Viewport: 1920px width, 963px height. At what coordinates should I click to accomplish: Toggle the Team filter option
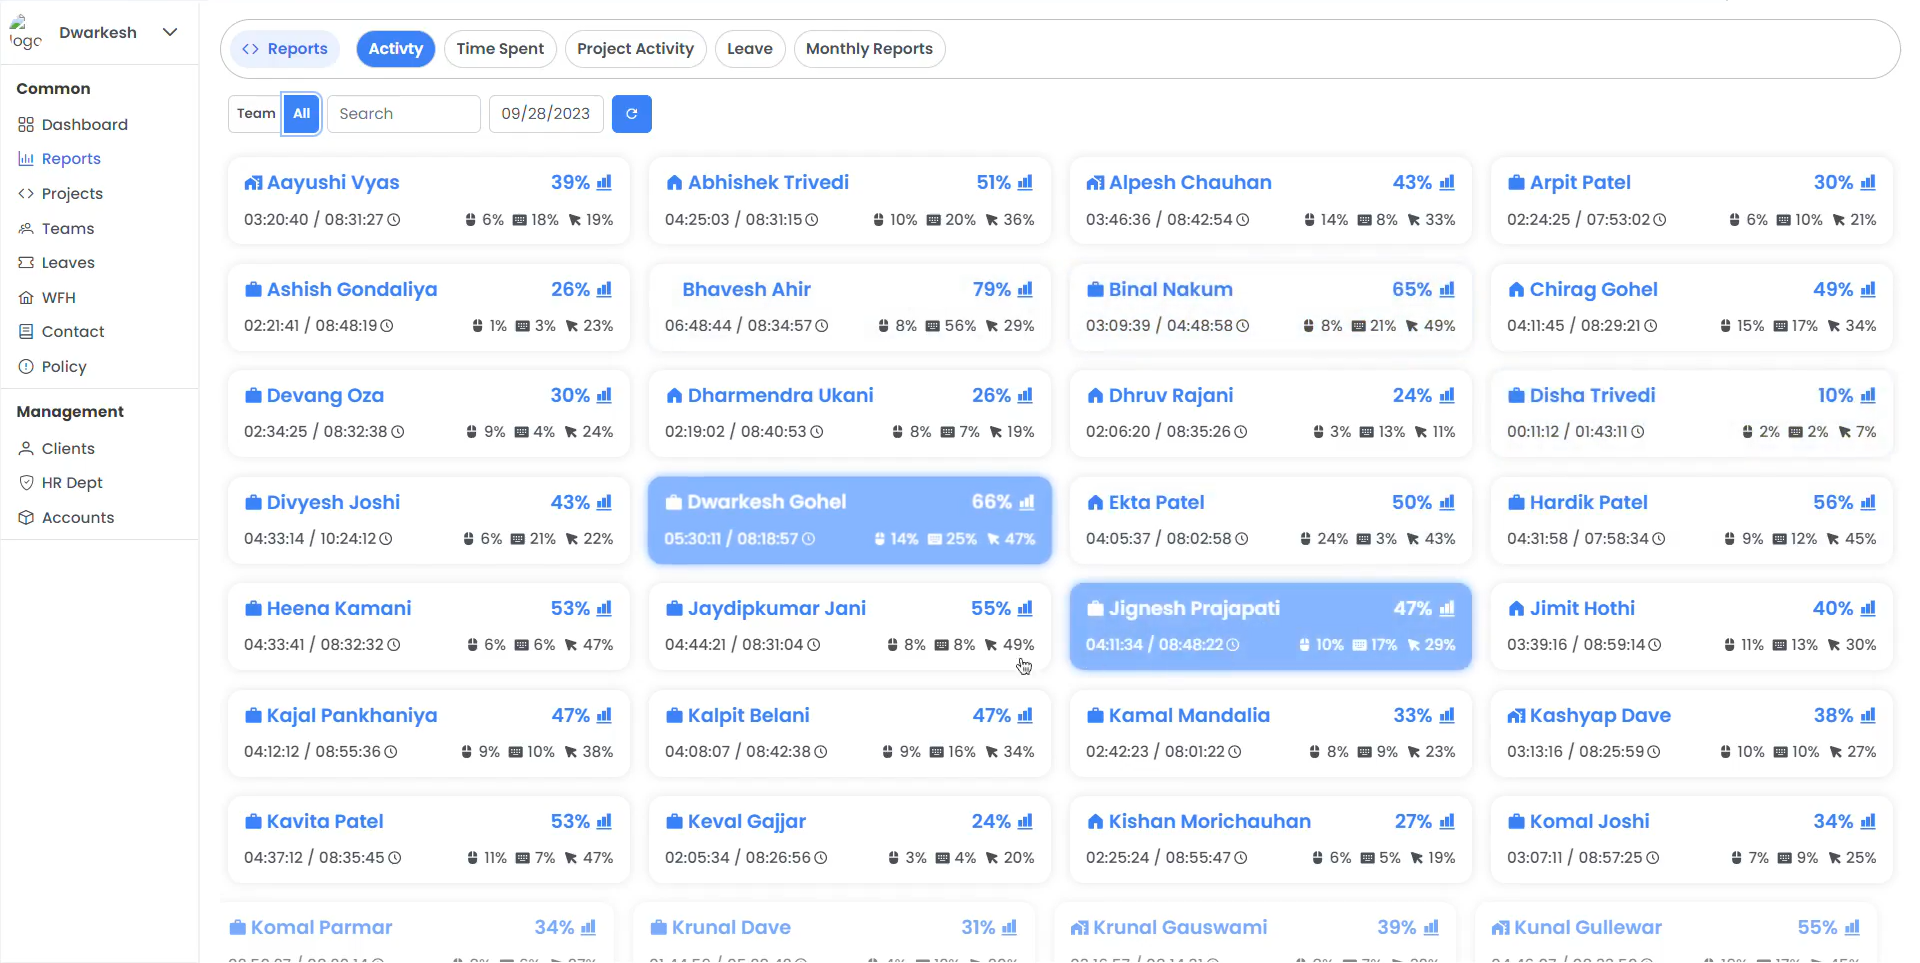256,114
